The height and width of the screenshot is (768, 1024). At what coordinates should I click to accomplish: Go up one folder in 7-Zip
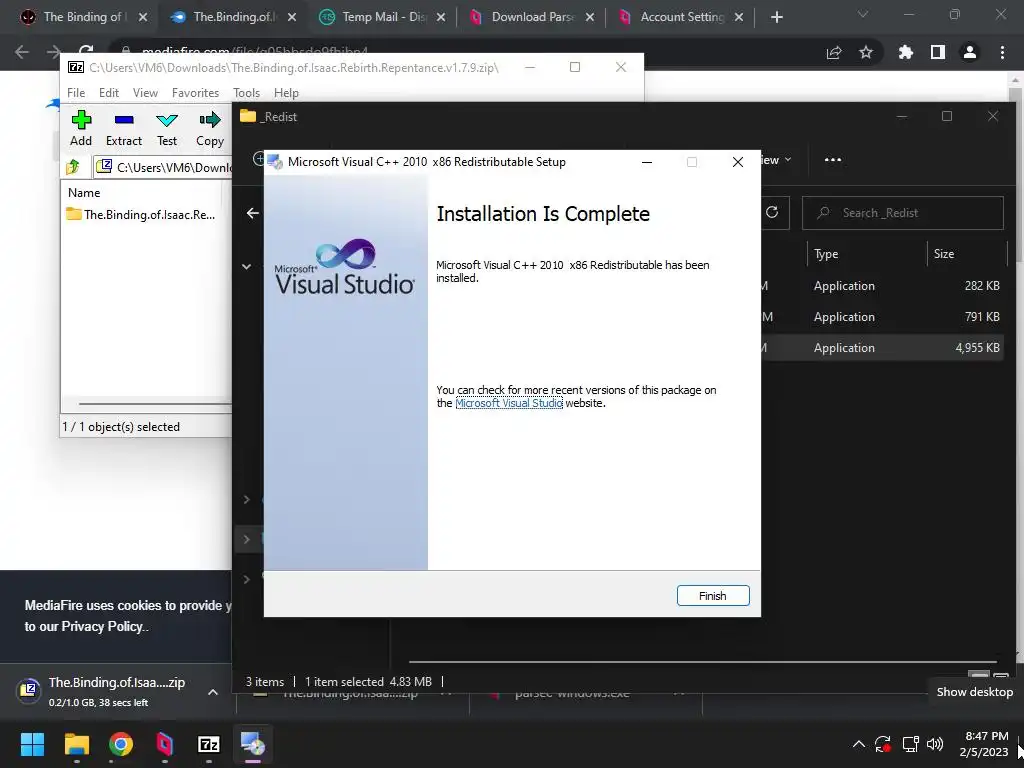tap(73, 167)
